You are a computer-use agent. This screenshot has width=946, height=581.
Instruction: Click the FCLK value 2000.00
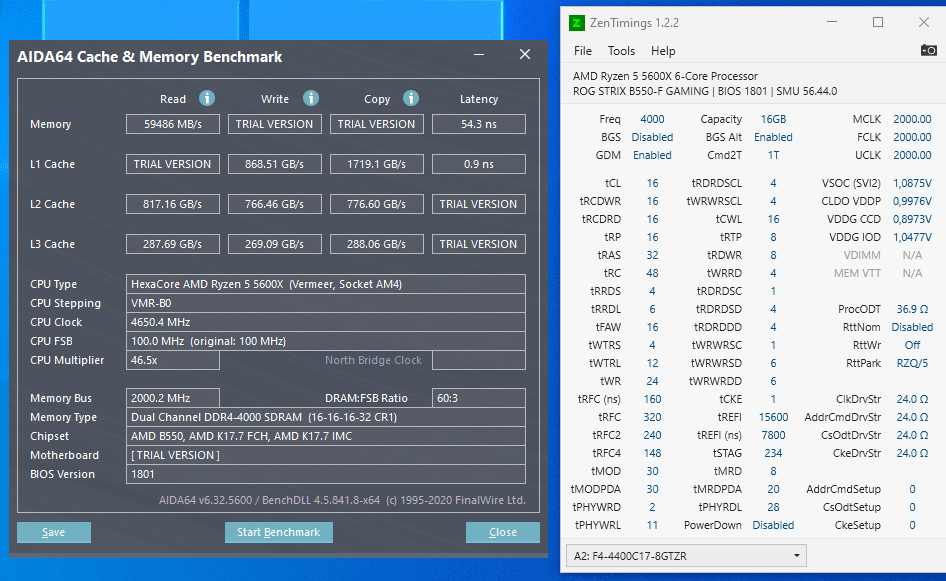(912, 137)
